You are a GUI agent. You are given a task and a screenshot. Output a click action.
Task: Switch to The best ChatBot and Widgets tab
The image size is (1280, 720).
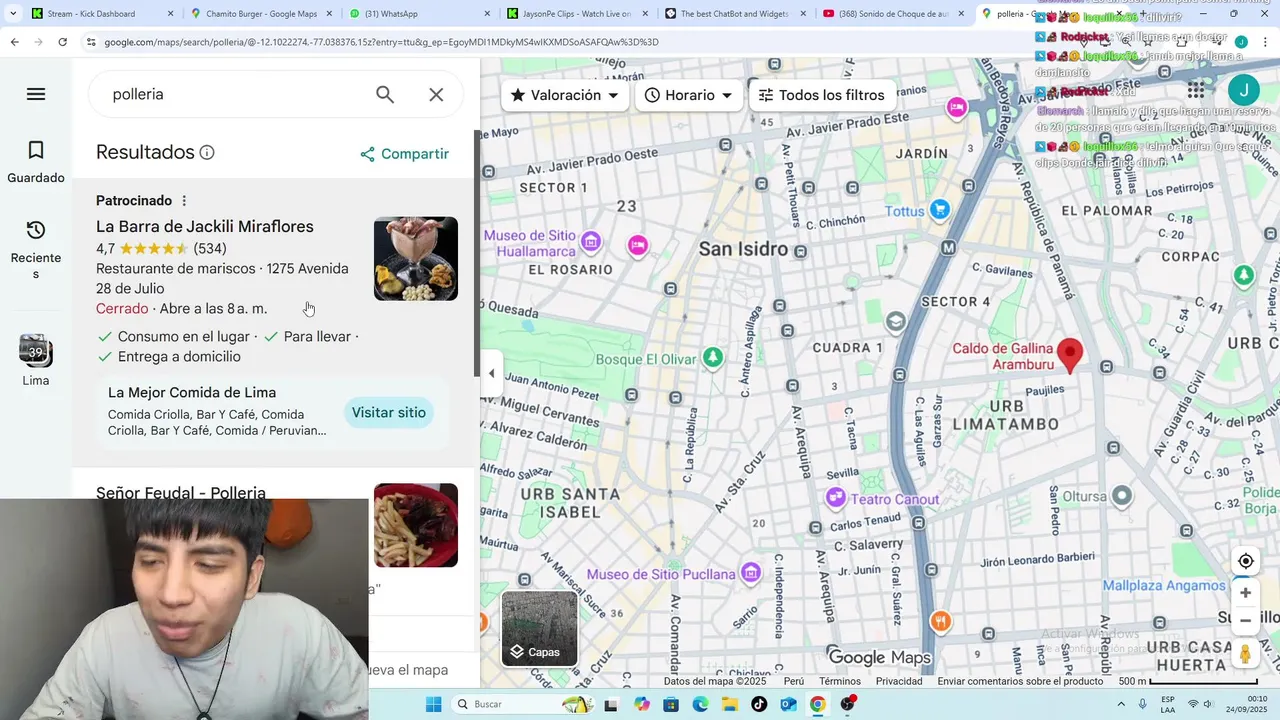736,14
